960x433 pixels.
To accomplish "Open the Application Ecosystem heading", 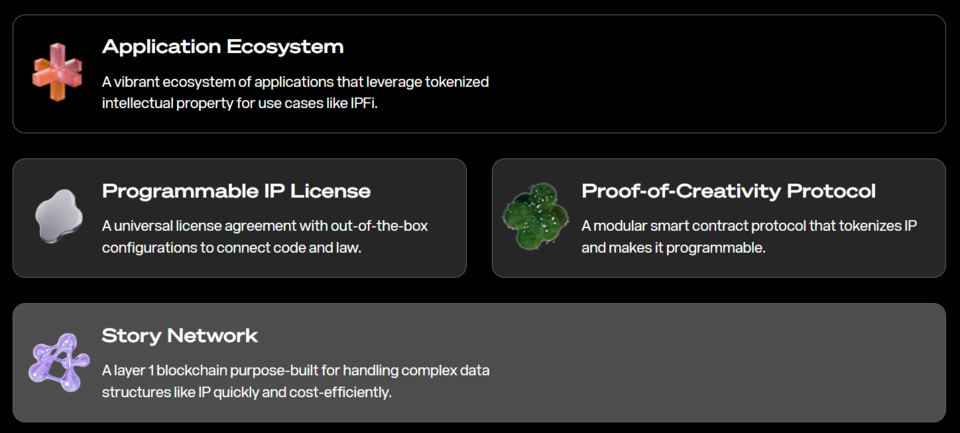I will click(222, 46).
